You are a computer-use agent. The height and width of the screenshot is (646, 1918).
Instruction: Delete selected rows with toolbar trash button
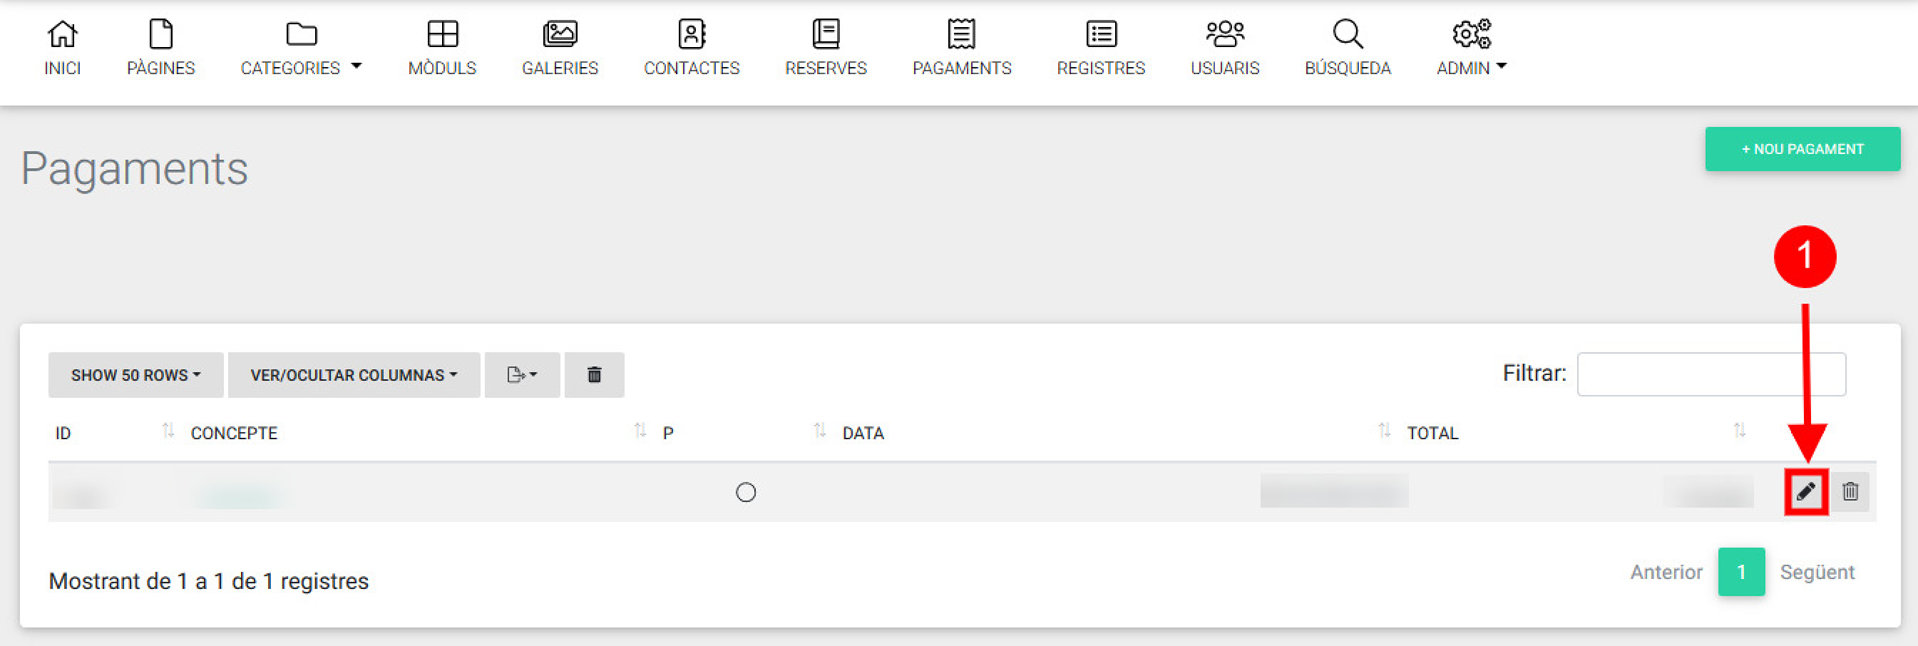click(594, 375)
